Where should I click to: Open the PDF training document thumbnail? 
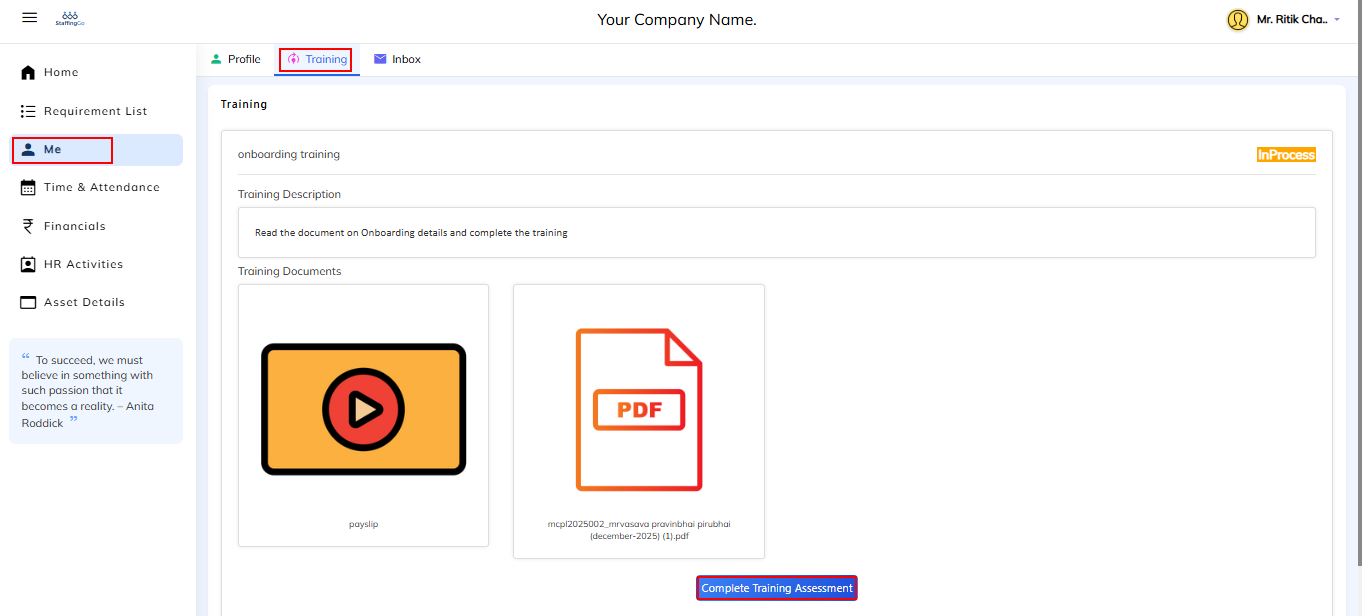[x=638, y=409]
